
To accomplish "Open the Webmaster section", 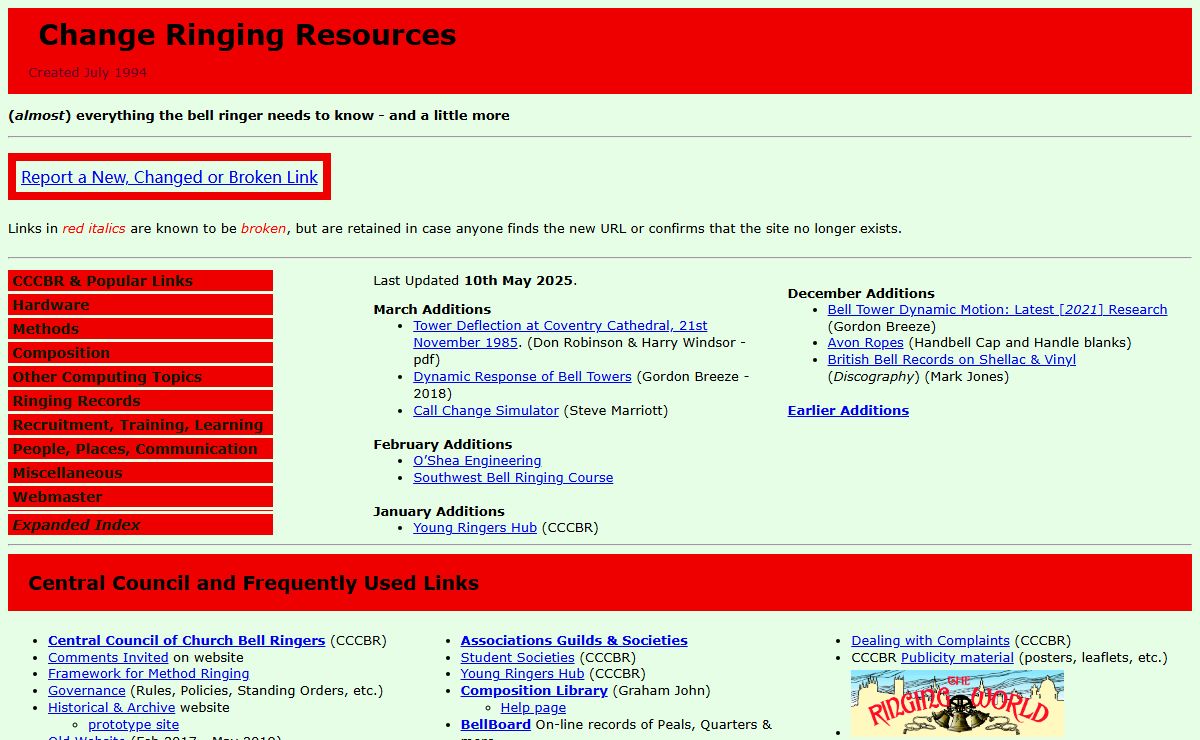I will click(x=140, y=497).
